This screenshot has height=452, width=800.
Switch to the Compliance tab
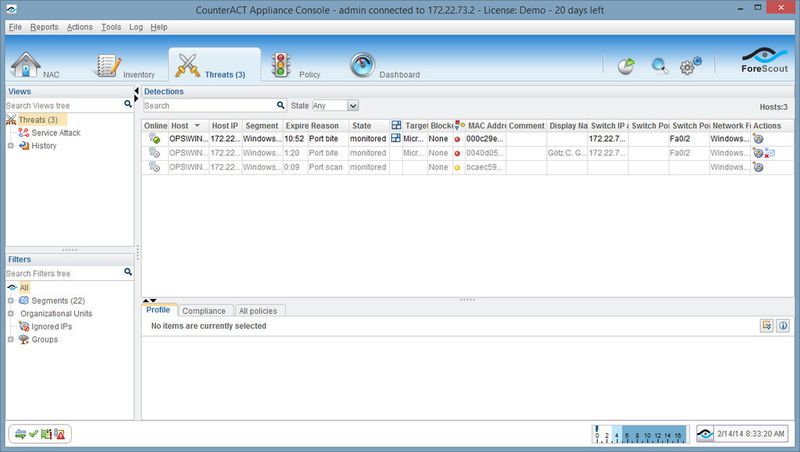[204, 311]
